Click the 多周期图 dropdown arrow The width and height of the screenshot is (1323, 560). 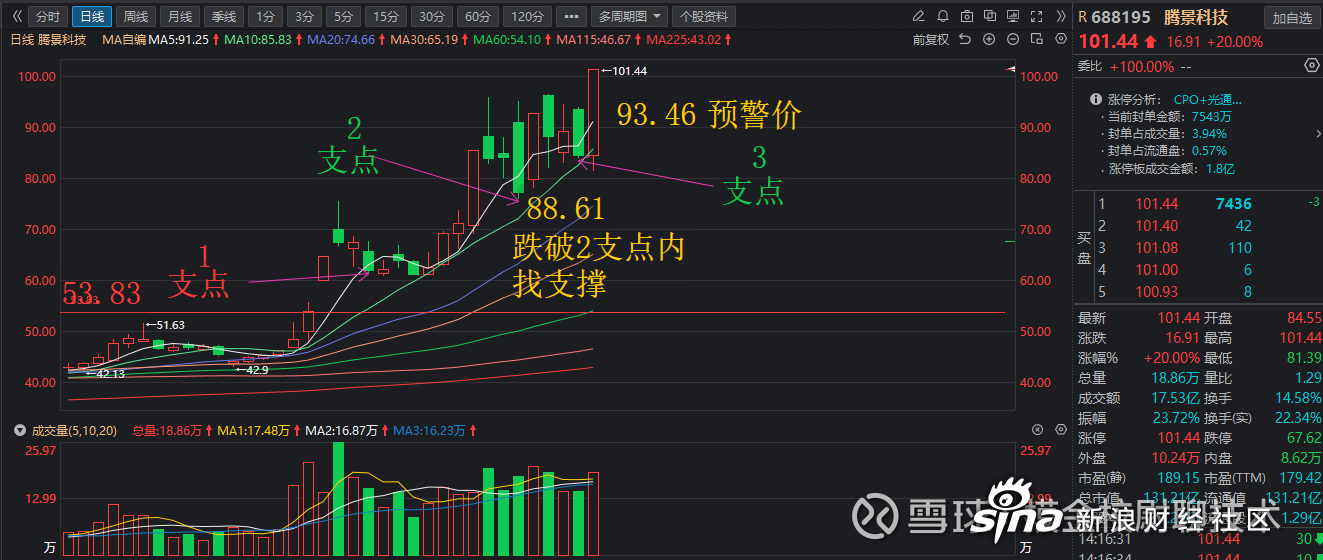tap(656, 17)
